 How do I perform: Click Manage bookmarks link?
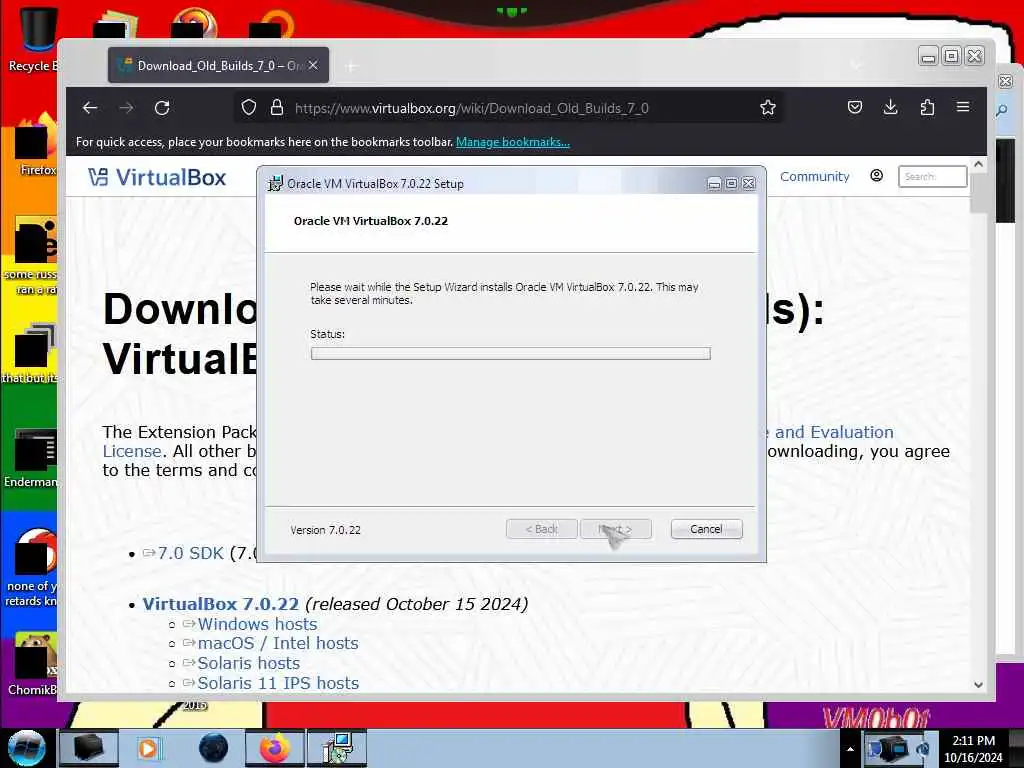pos(513,142)
